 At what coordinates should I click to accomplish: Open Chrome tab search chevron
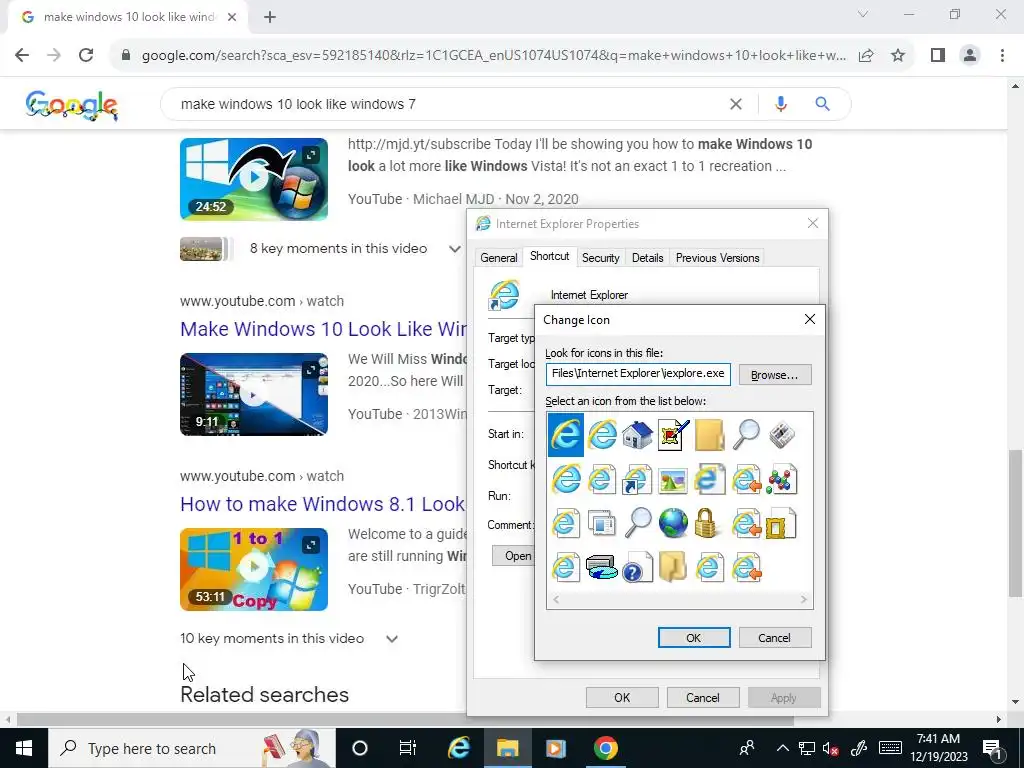[x=863, y=14]
